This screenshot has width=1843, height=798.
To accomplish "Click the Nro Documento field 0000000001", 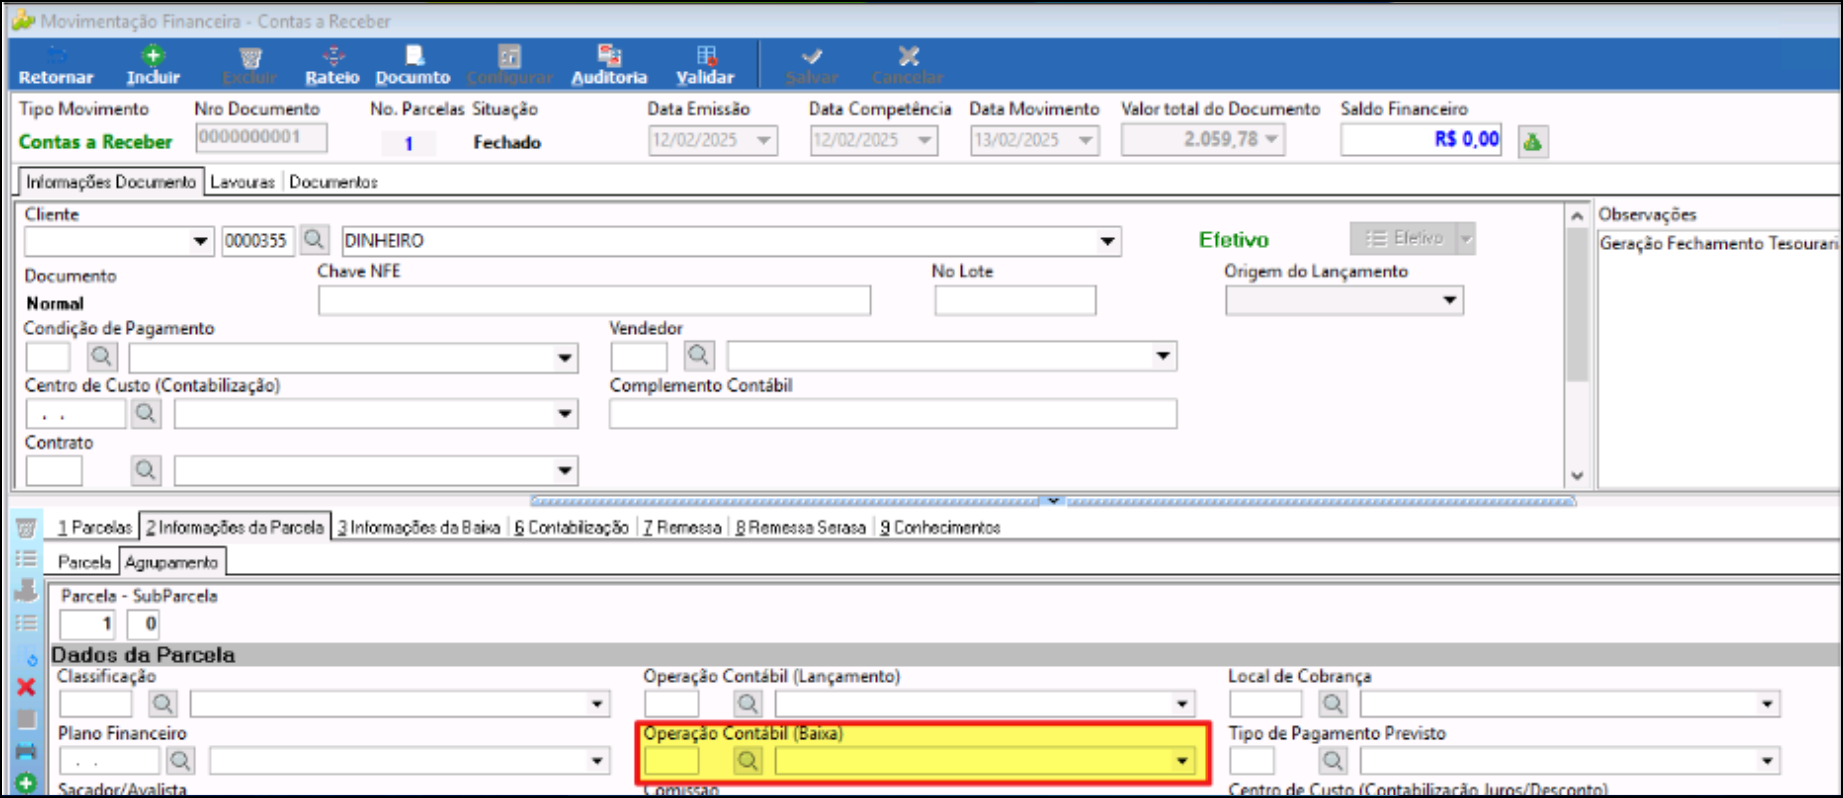I will click(x=261, y=137).
